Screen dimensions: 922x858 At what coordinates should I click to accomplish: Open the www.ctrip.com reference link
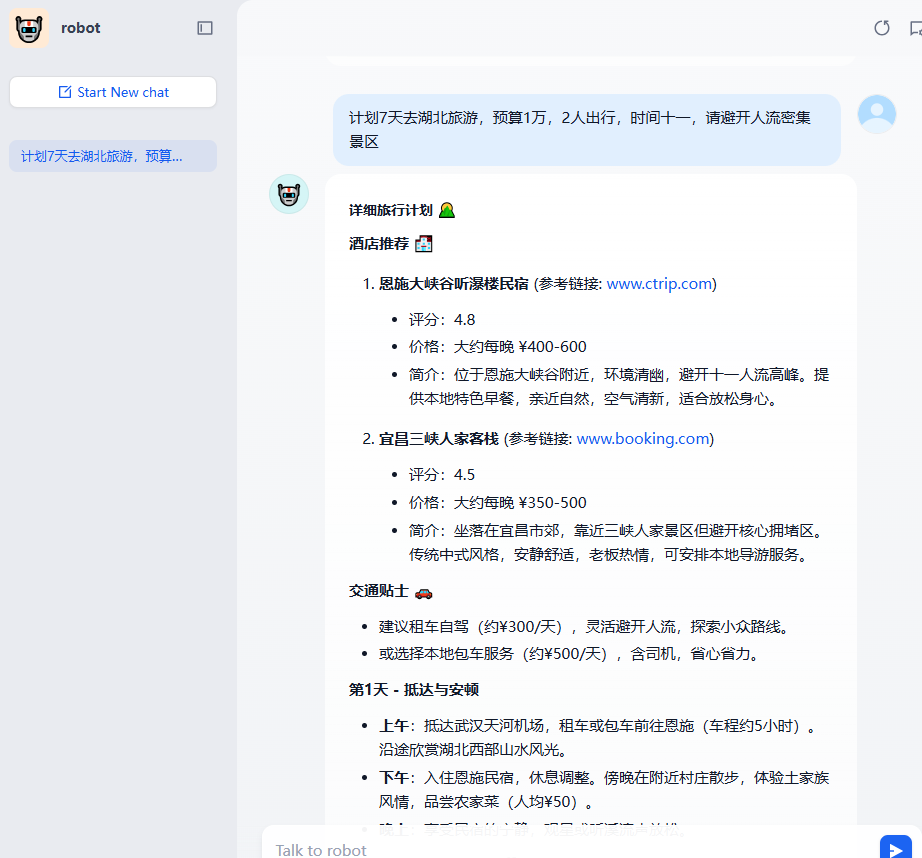pyautogui.click(x=659, y=284)
